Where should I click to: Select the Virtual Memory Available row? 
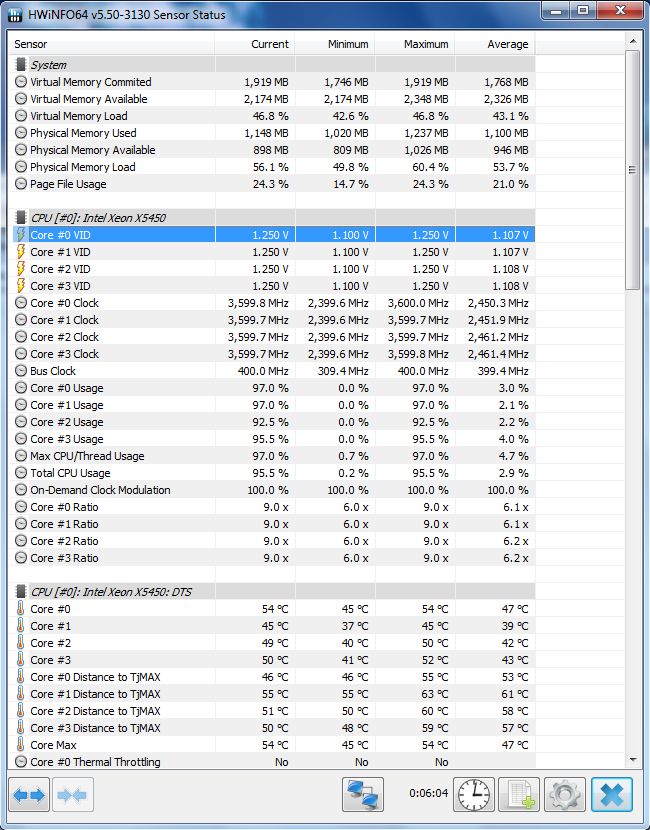point(272,98)
